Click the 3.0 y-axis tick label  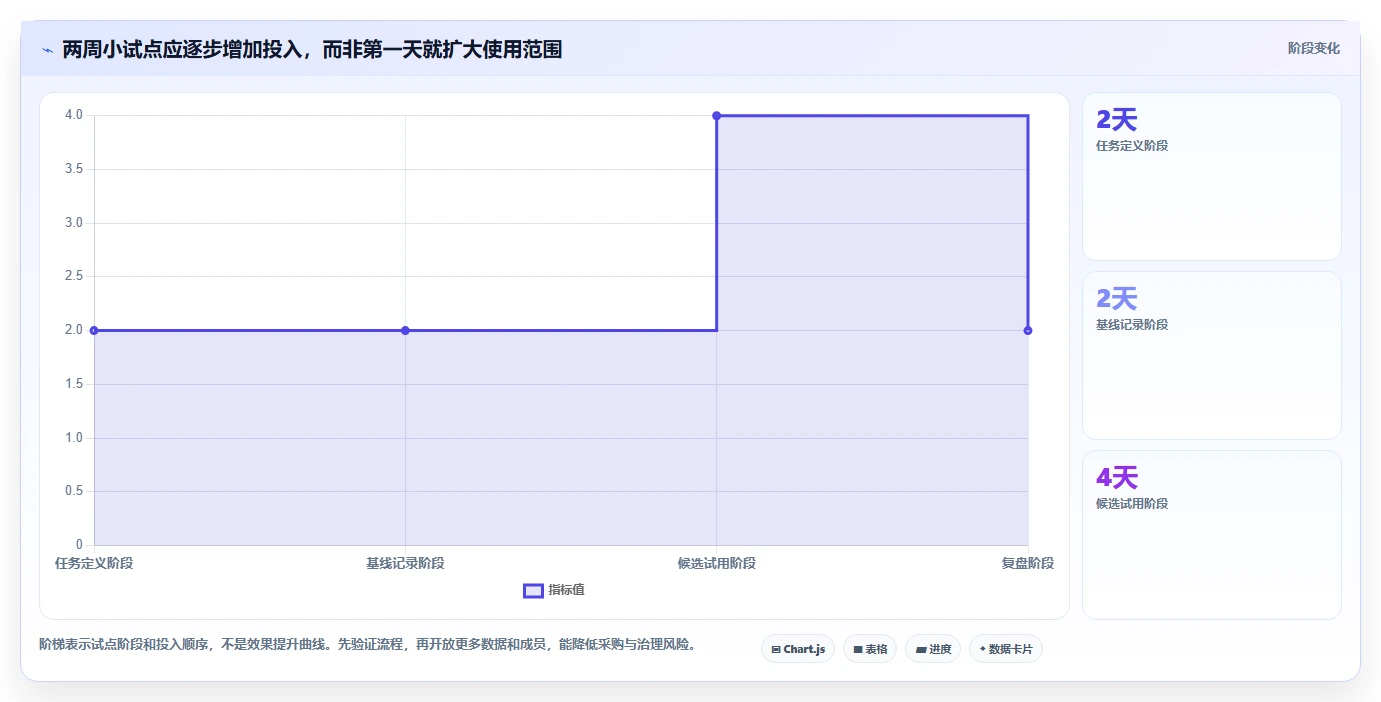pos(74,223)
